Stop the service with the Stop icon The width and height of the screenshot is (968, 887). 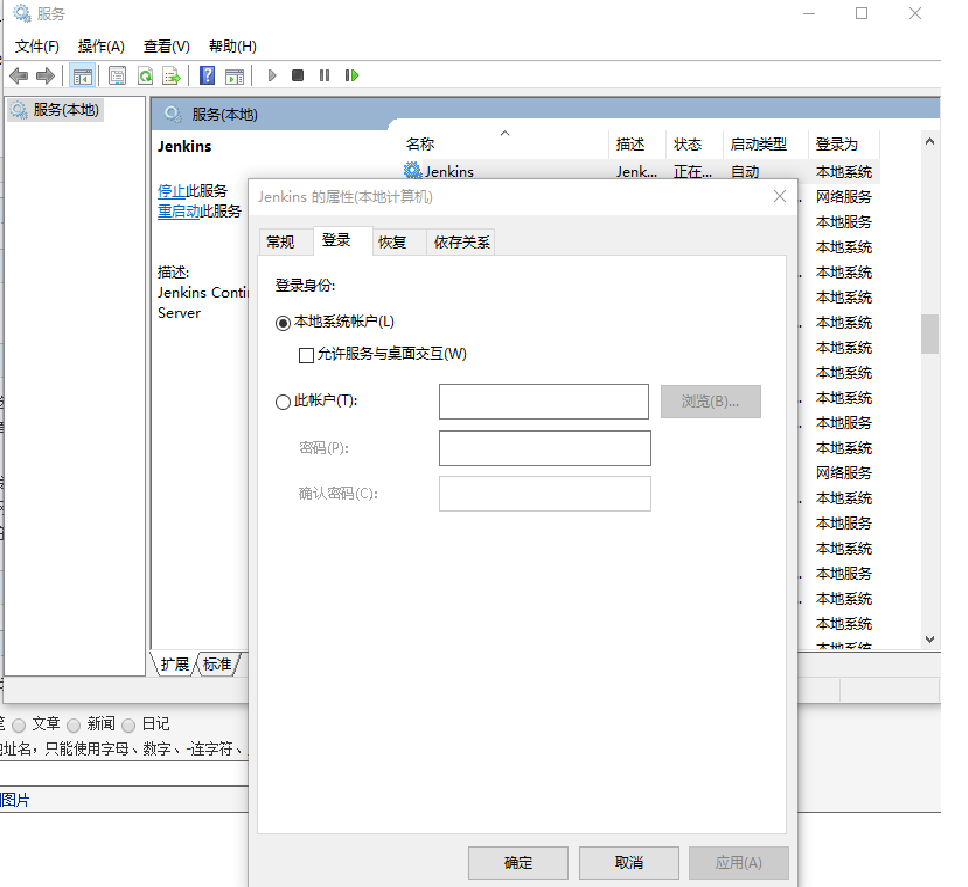(x=298, y=75)
